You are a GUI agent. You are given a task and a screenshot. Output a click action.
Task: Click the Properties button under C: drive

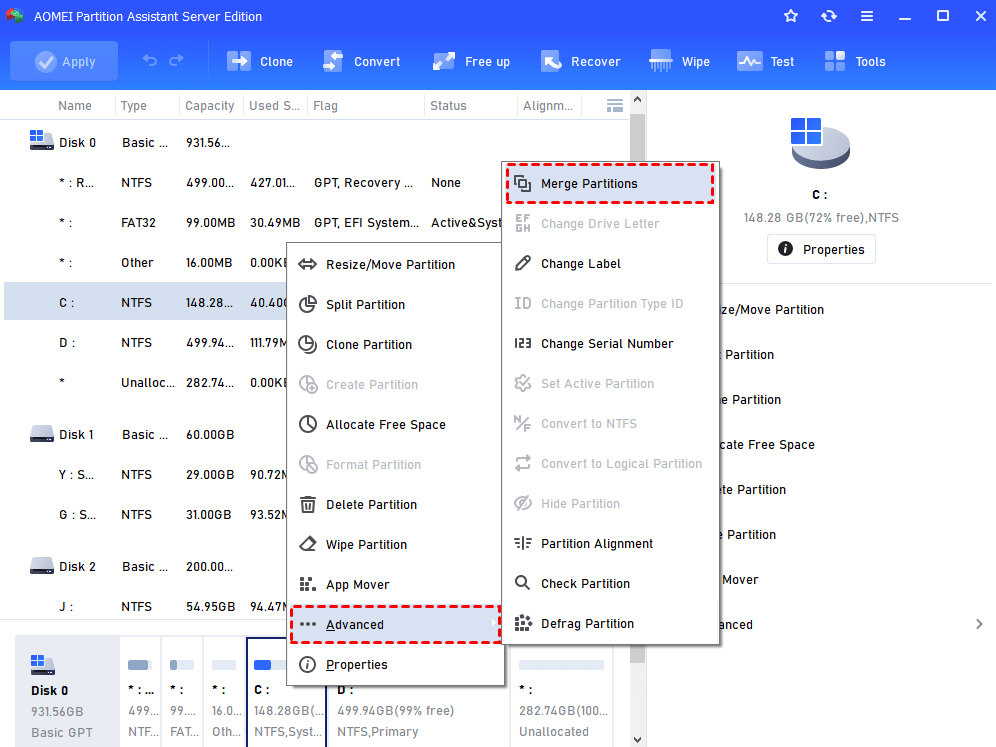(x=821, y=249)
